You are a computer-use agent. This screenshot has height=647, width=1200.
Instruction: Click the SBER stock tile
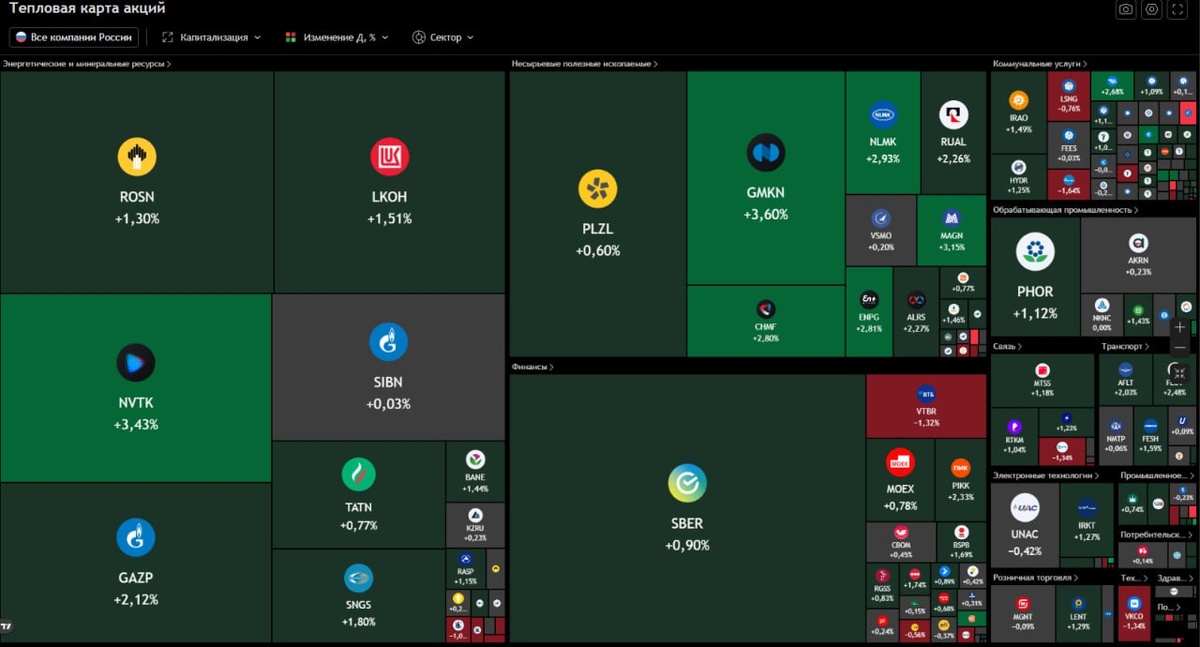pos(687,508)
